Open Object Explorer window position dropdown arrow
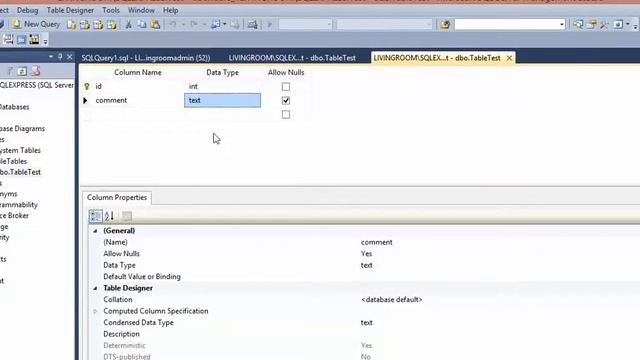This screenshot has height=360, width=640. 51,57
